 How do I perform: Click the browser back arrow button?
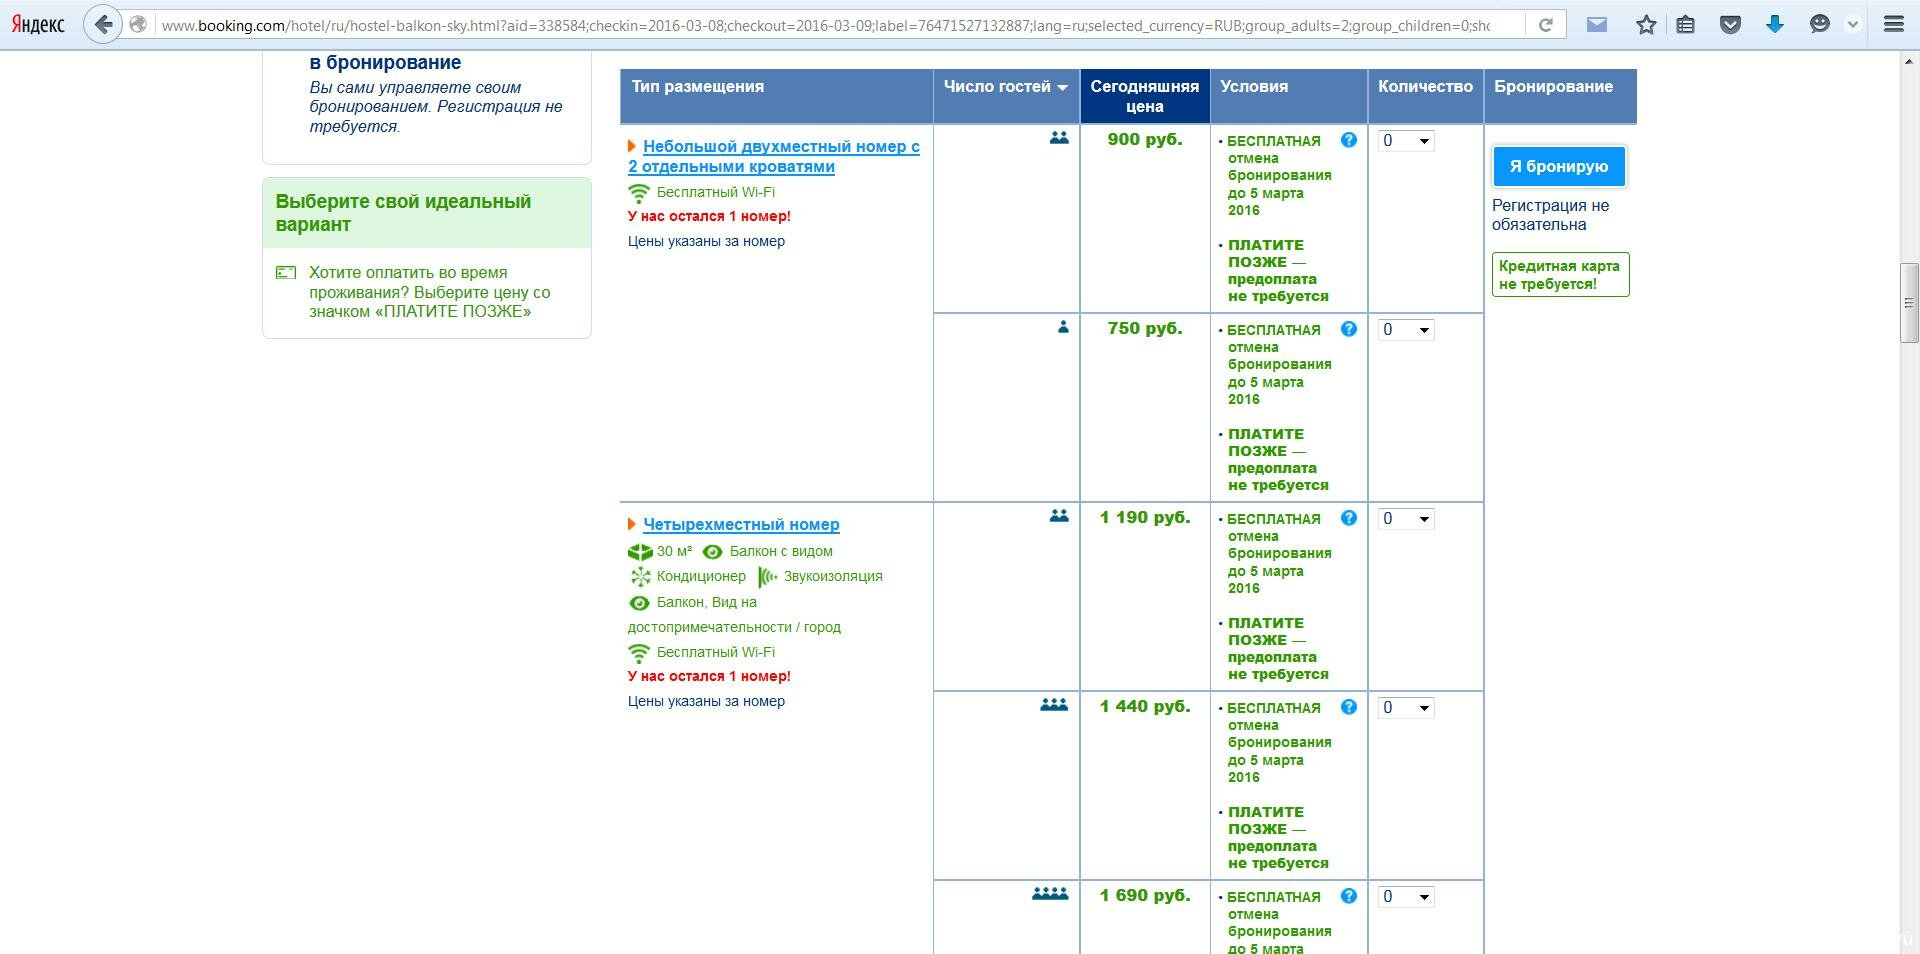click(x=103, y=25)
